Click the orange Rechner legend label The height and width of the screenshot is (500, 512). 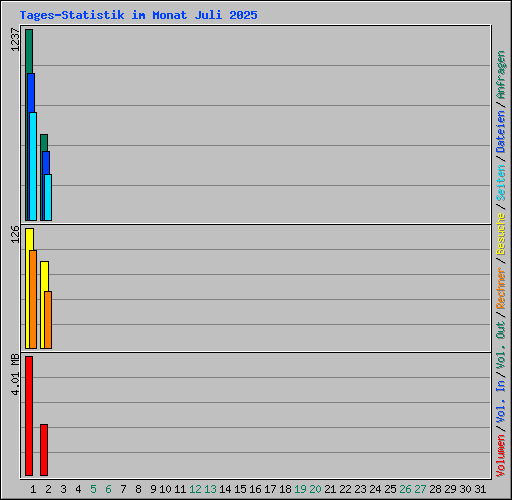click(501, 288)
